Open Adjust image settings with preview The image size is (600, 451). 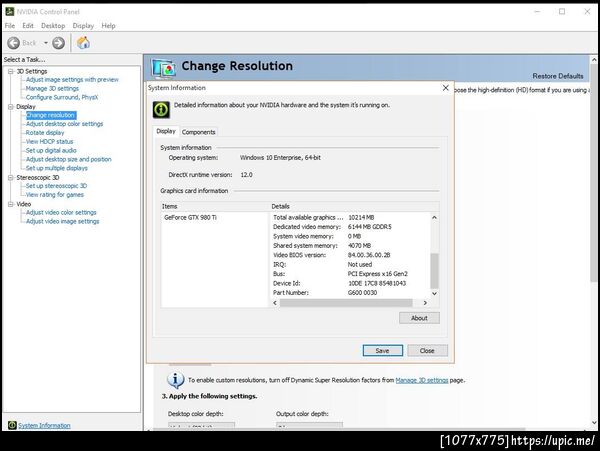(72, 80)
